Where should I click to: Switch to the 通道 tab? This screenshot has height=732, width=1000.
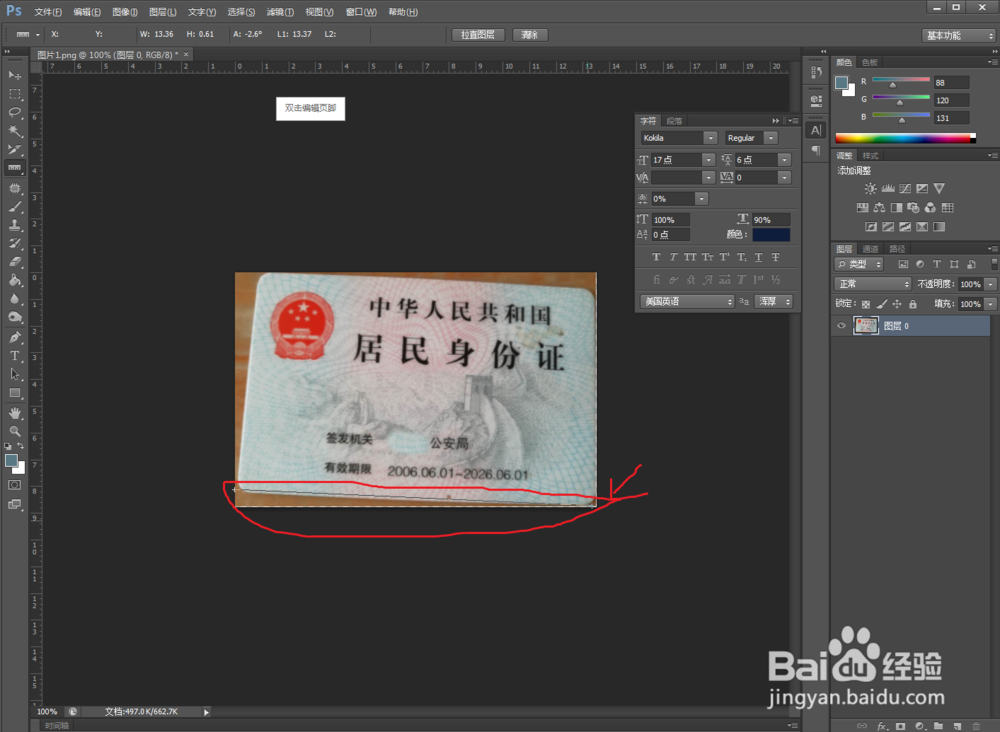[870, 249]
